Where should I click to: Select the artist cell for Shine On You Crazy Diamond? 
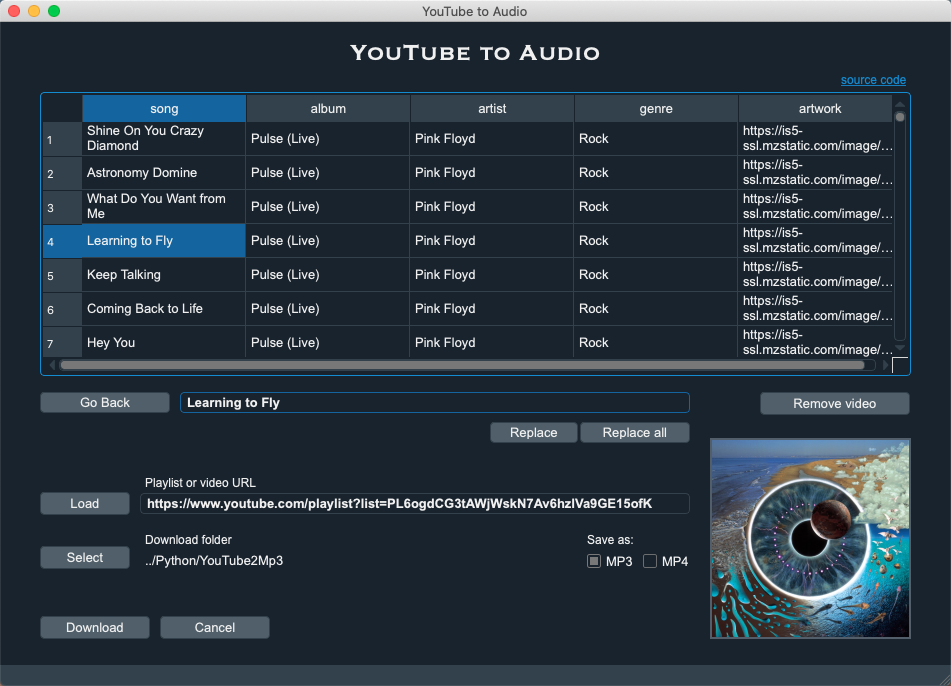pyautogui.click(x=492, y=139)
